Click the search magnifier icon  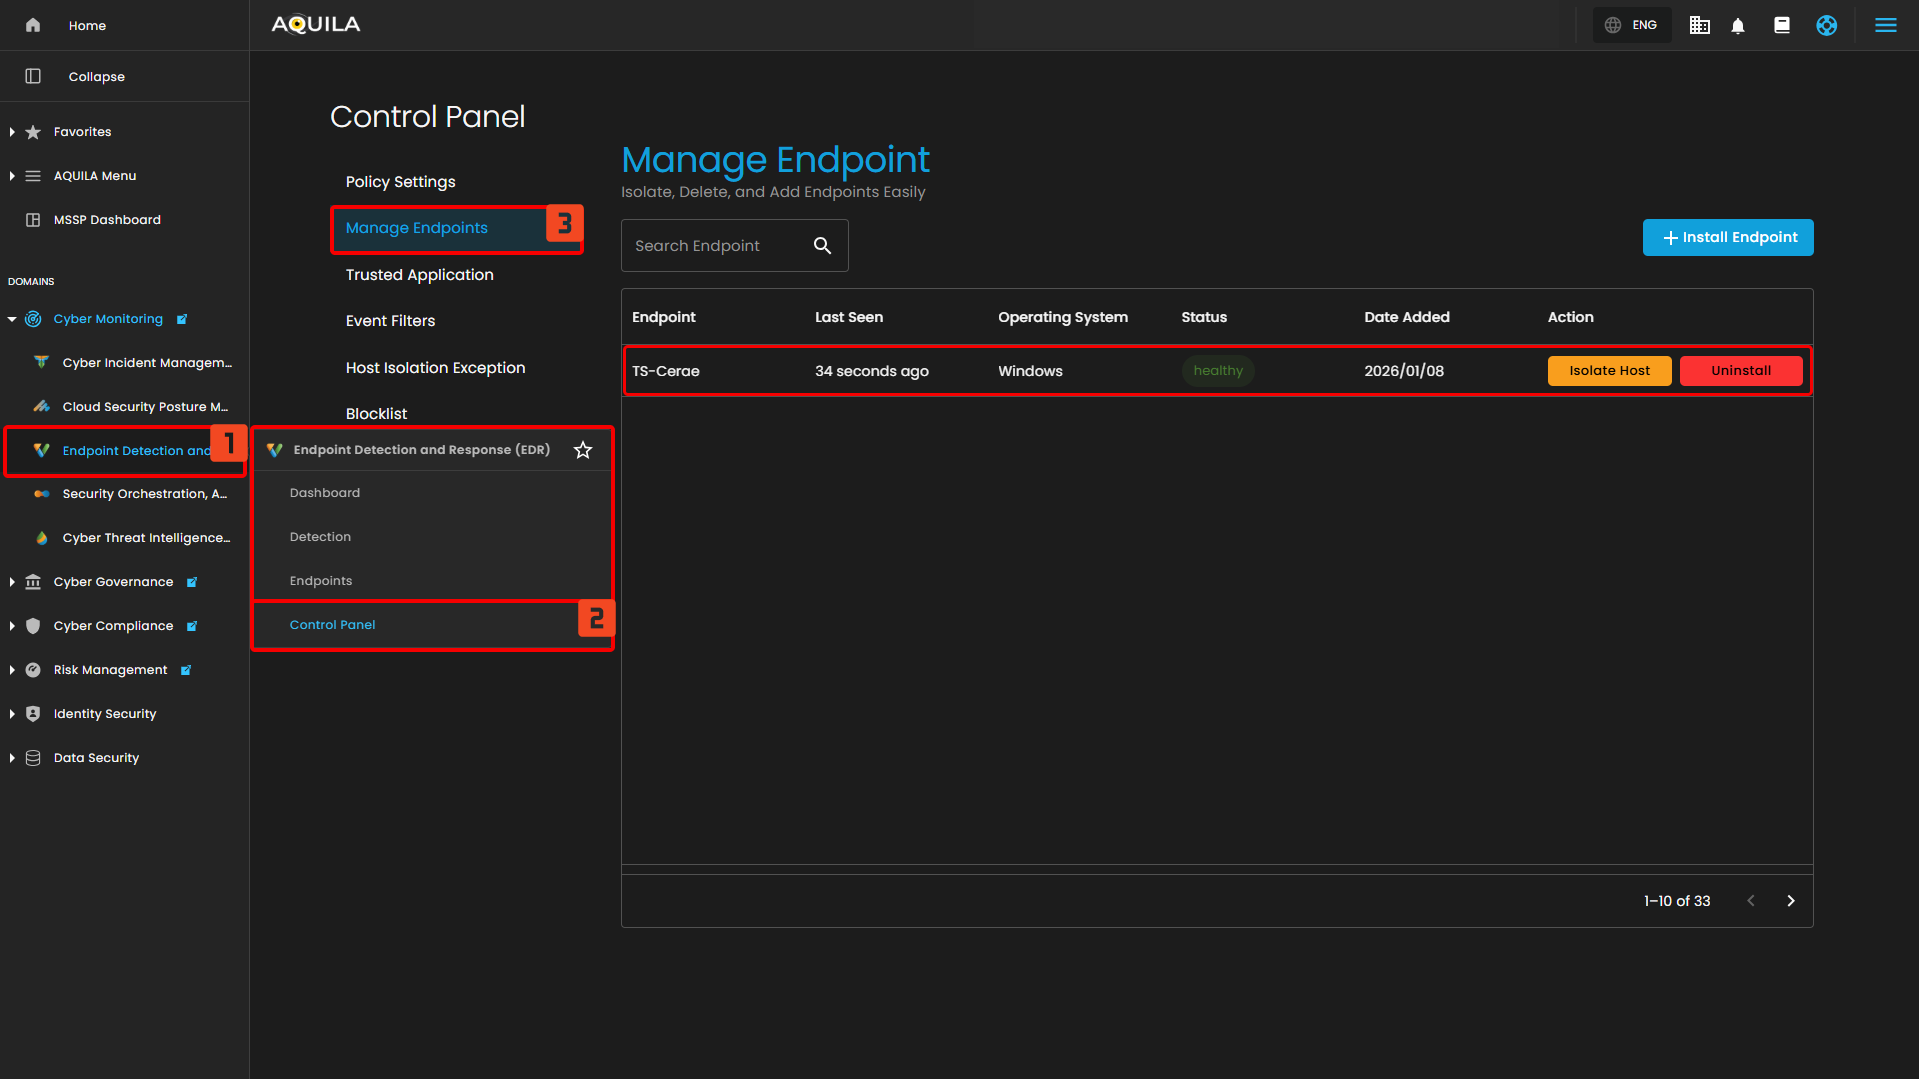822,246
